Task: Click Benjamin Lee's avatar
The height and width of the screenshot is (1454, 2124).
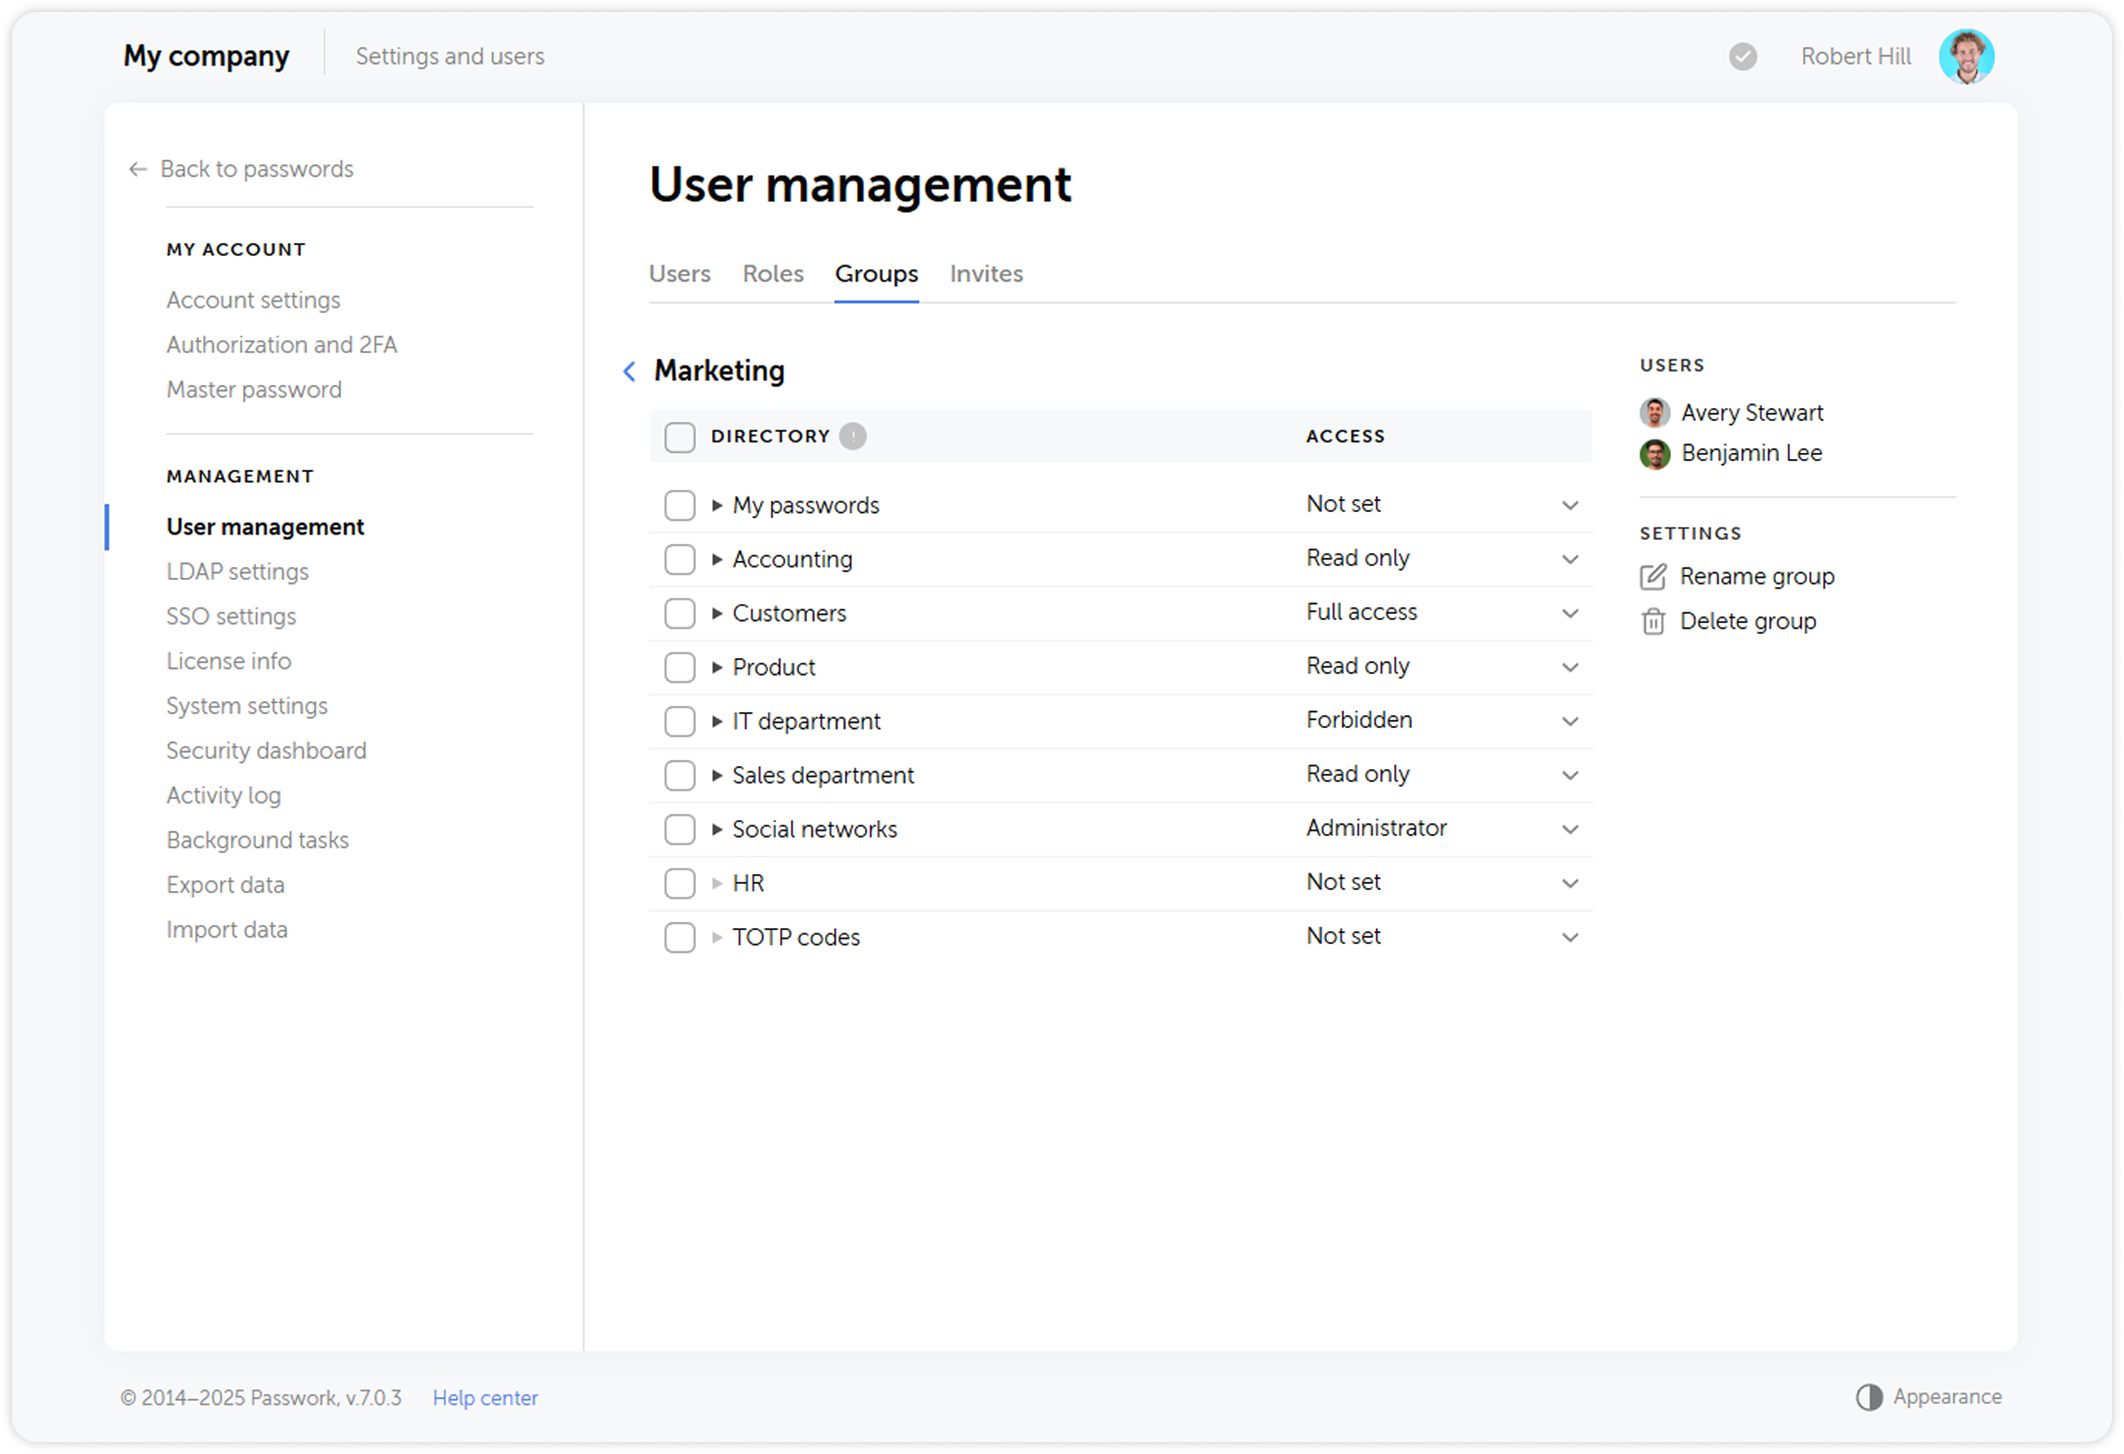Action: [1655, 453]
